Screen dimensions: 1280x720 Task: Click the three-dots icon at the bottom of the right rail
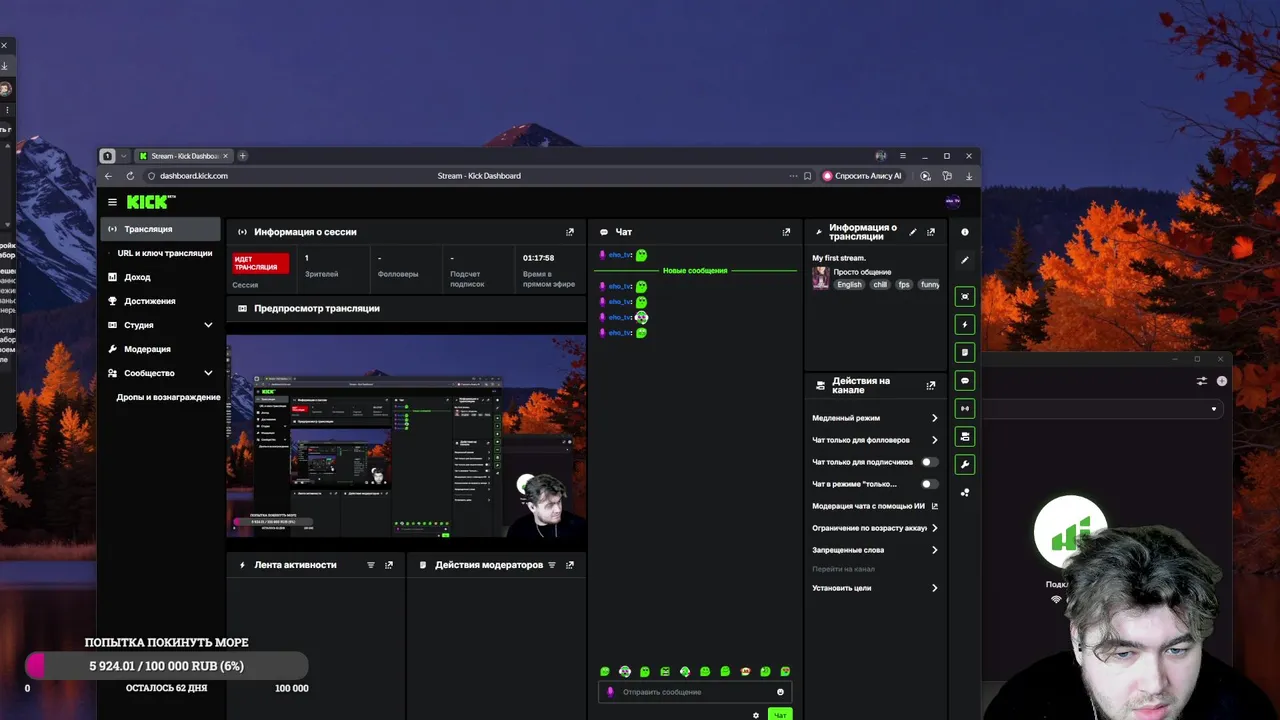click(x=965, y=492)
